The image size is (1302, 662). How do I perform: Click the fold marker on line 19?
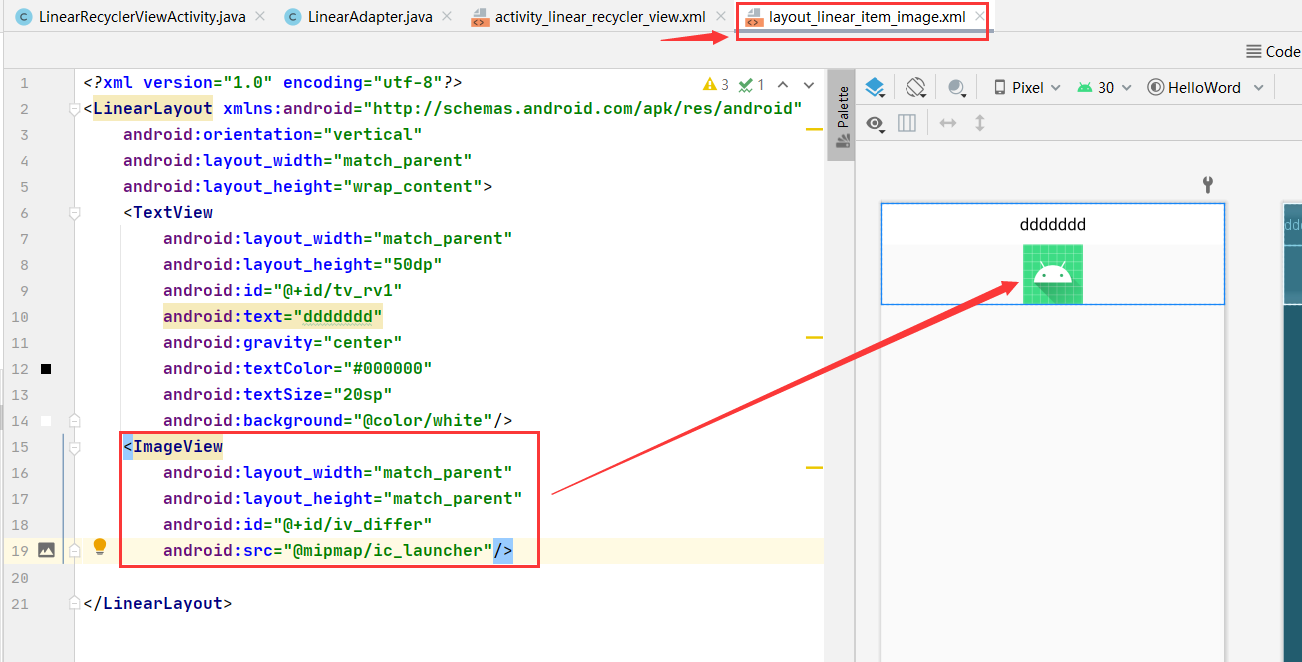click(x=74, y=551)
